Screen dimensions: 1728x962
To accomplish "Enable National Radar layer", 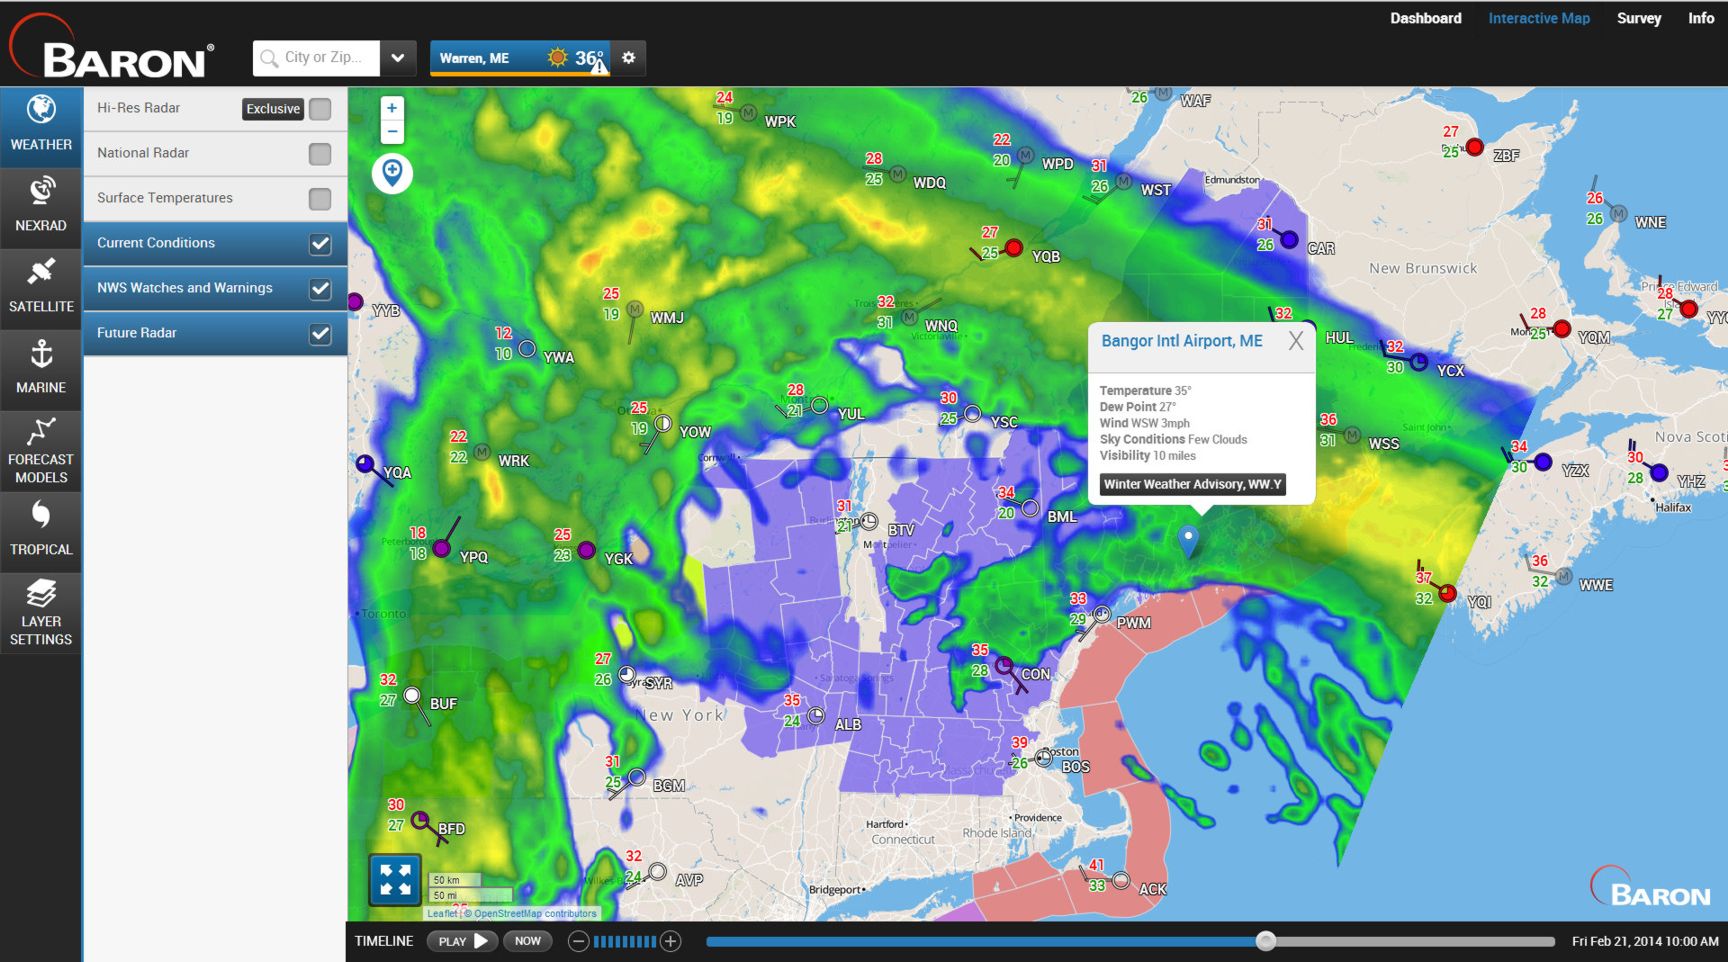I will point(320,154).
